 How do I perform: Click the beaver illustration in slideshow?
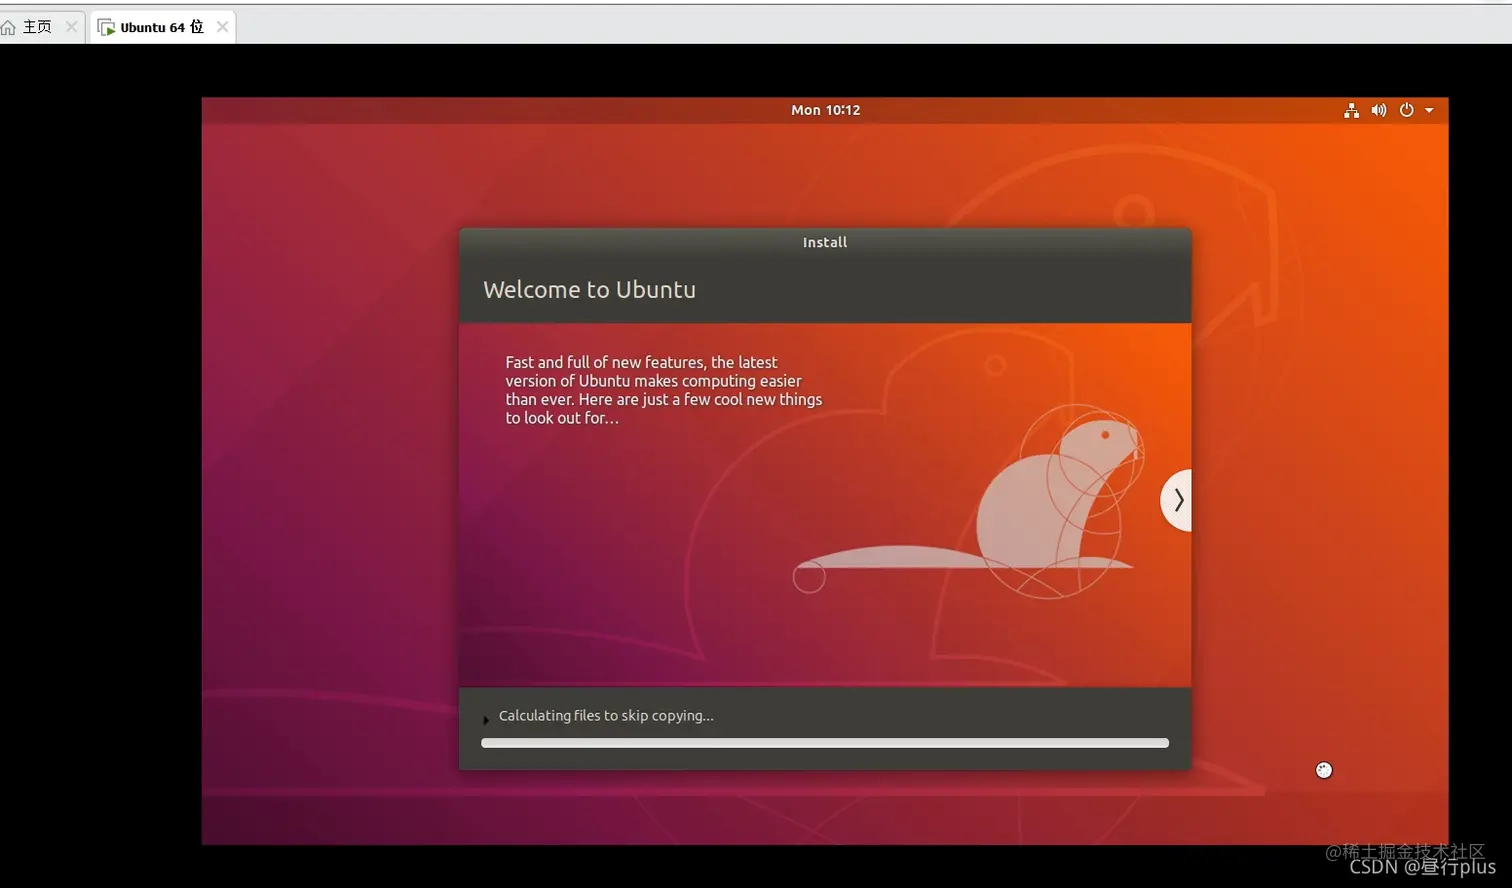tap(968, 502)
